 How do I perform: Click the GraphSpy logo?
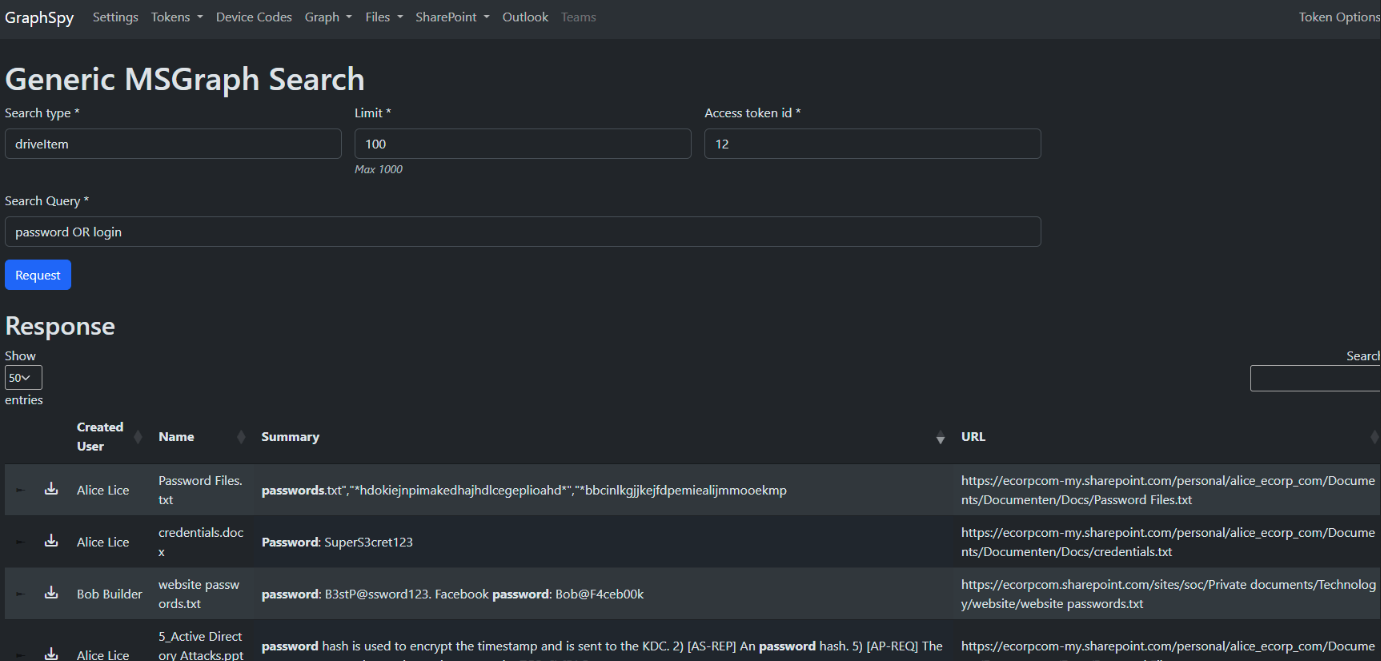tap(39, 17)
